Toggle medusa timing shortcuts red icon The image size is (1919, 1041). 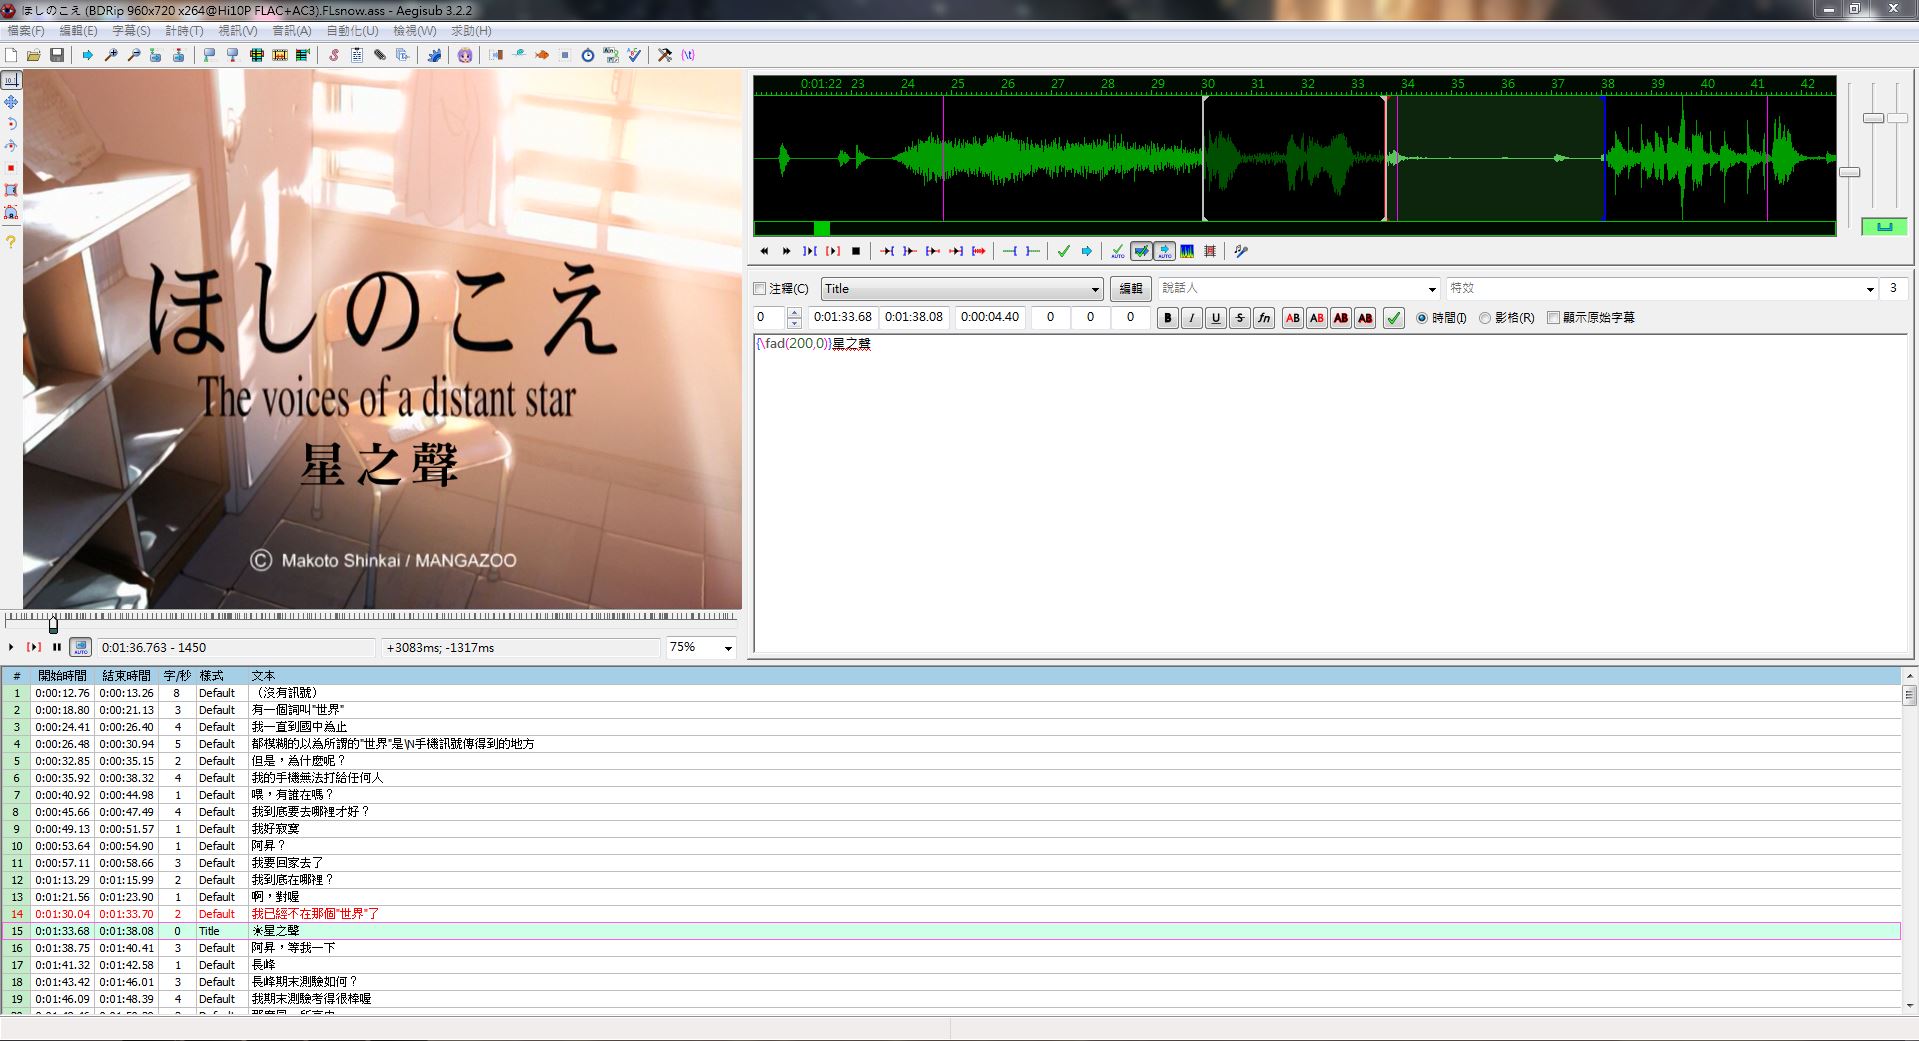(1210, 251)
